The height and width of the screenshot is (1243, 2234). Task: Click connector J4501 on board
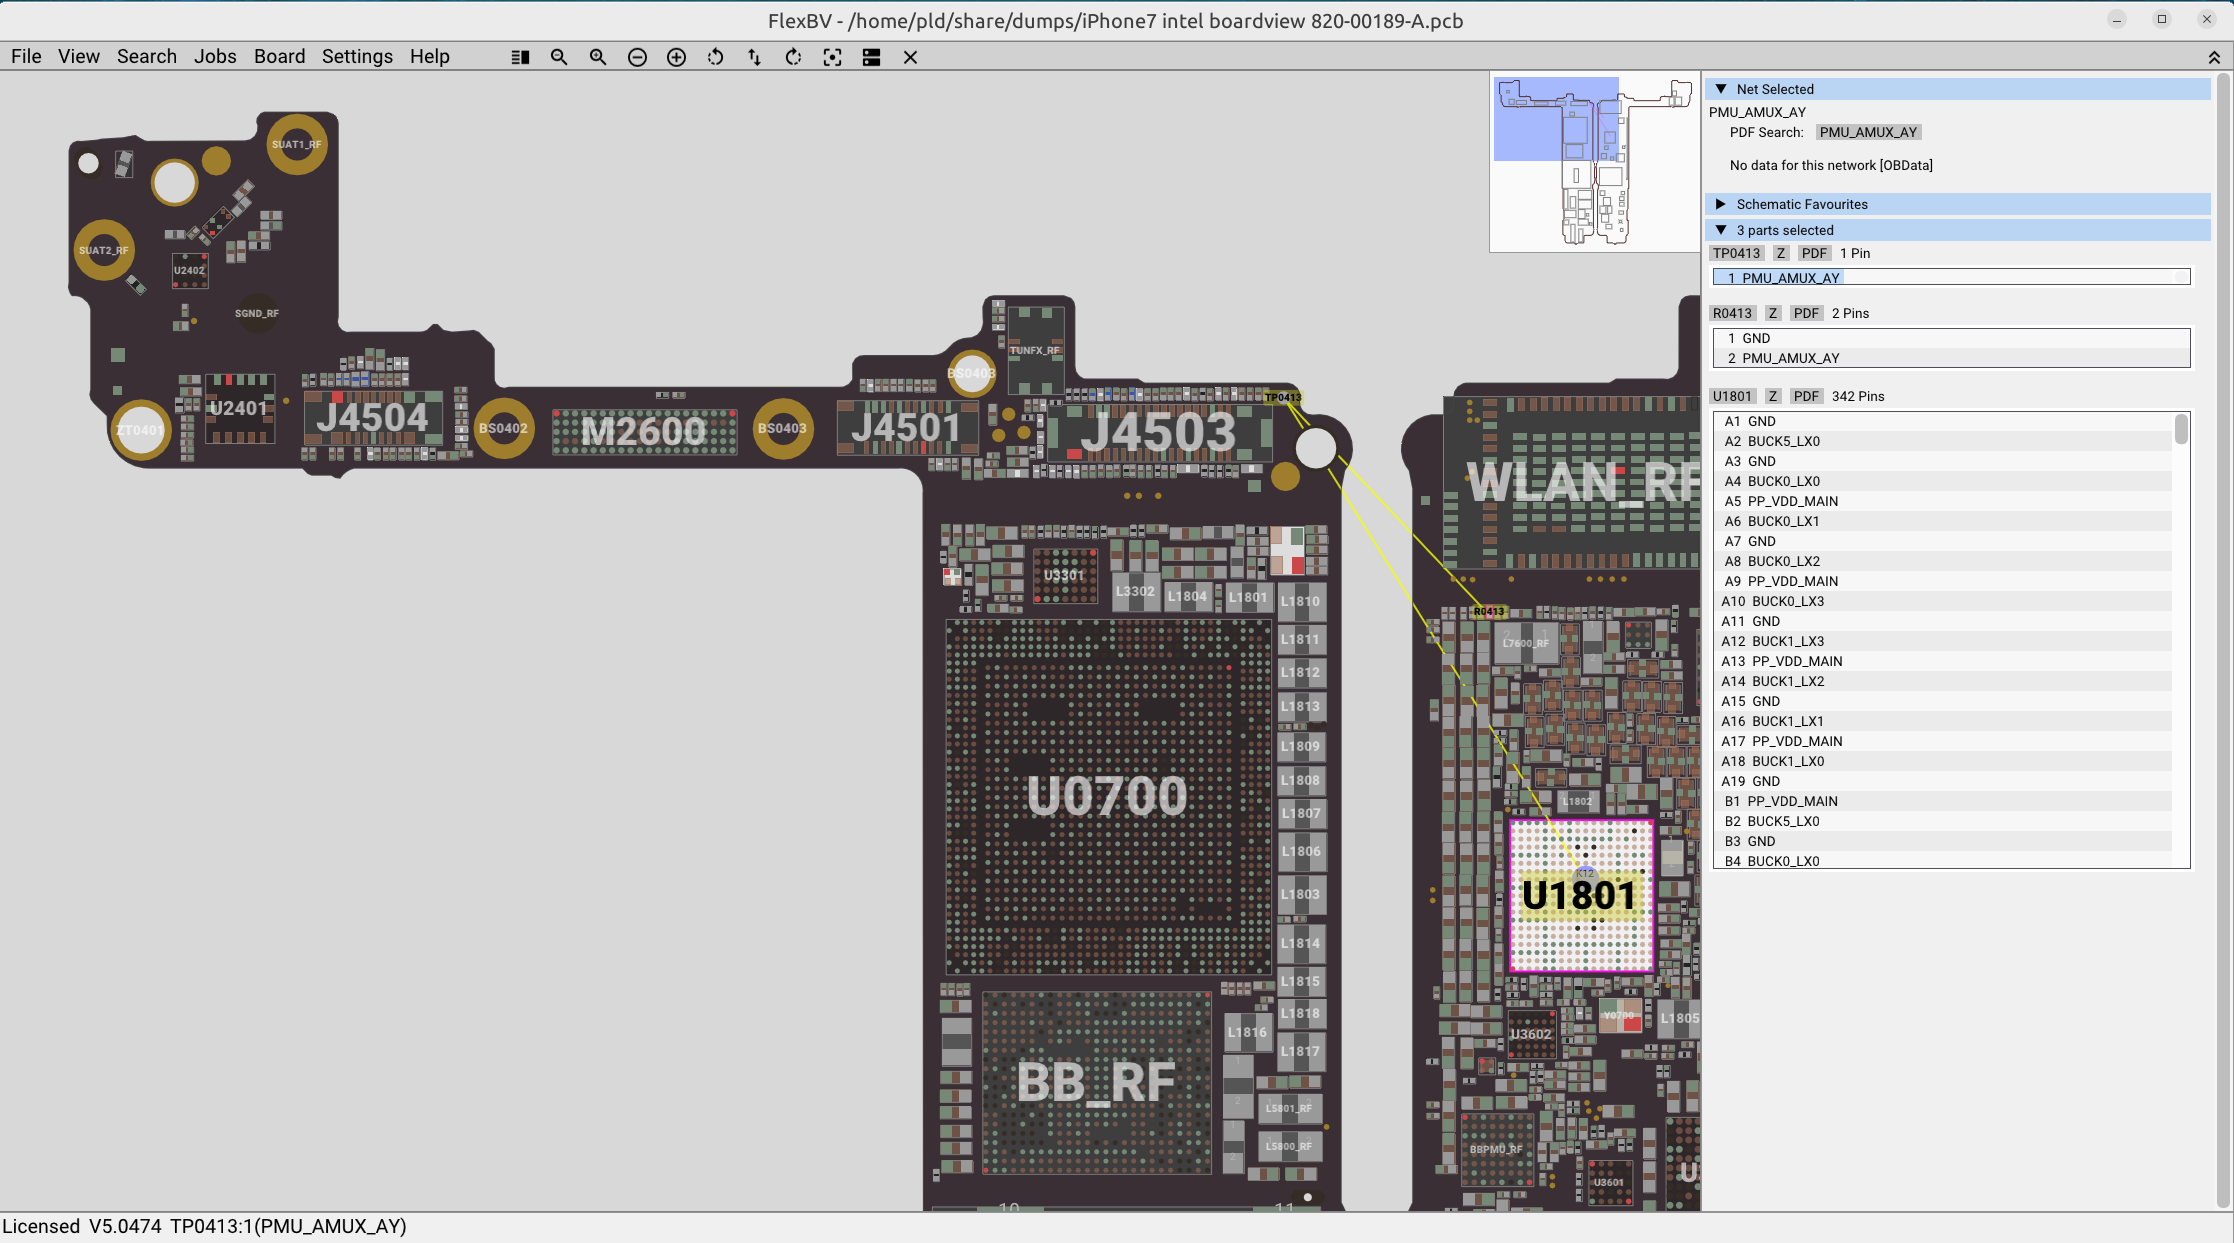906,428
